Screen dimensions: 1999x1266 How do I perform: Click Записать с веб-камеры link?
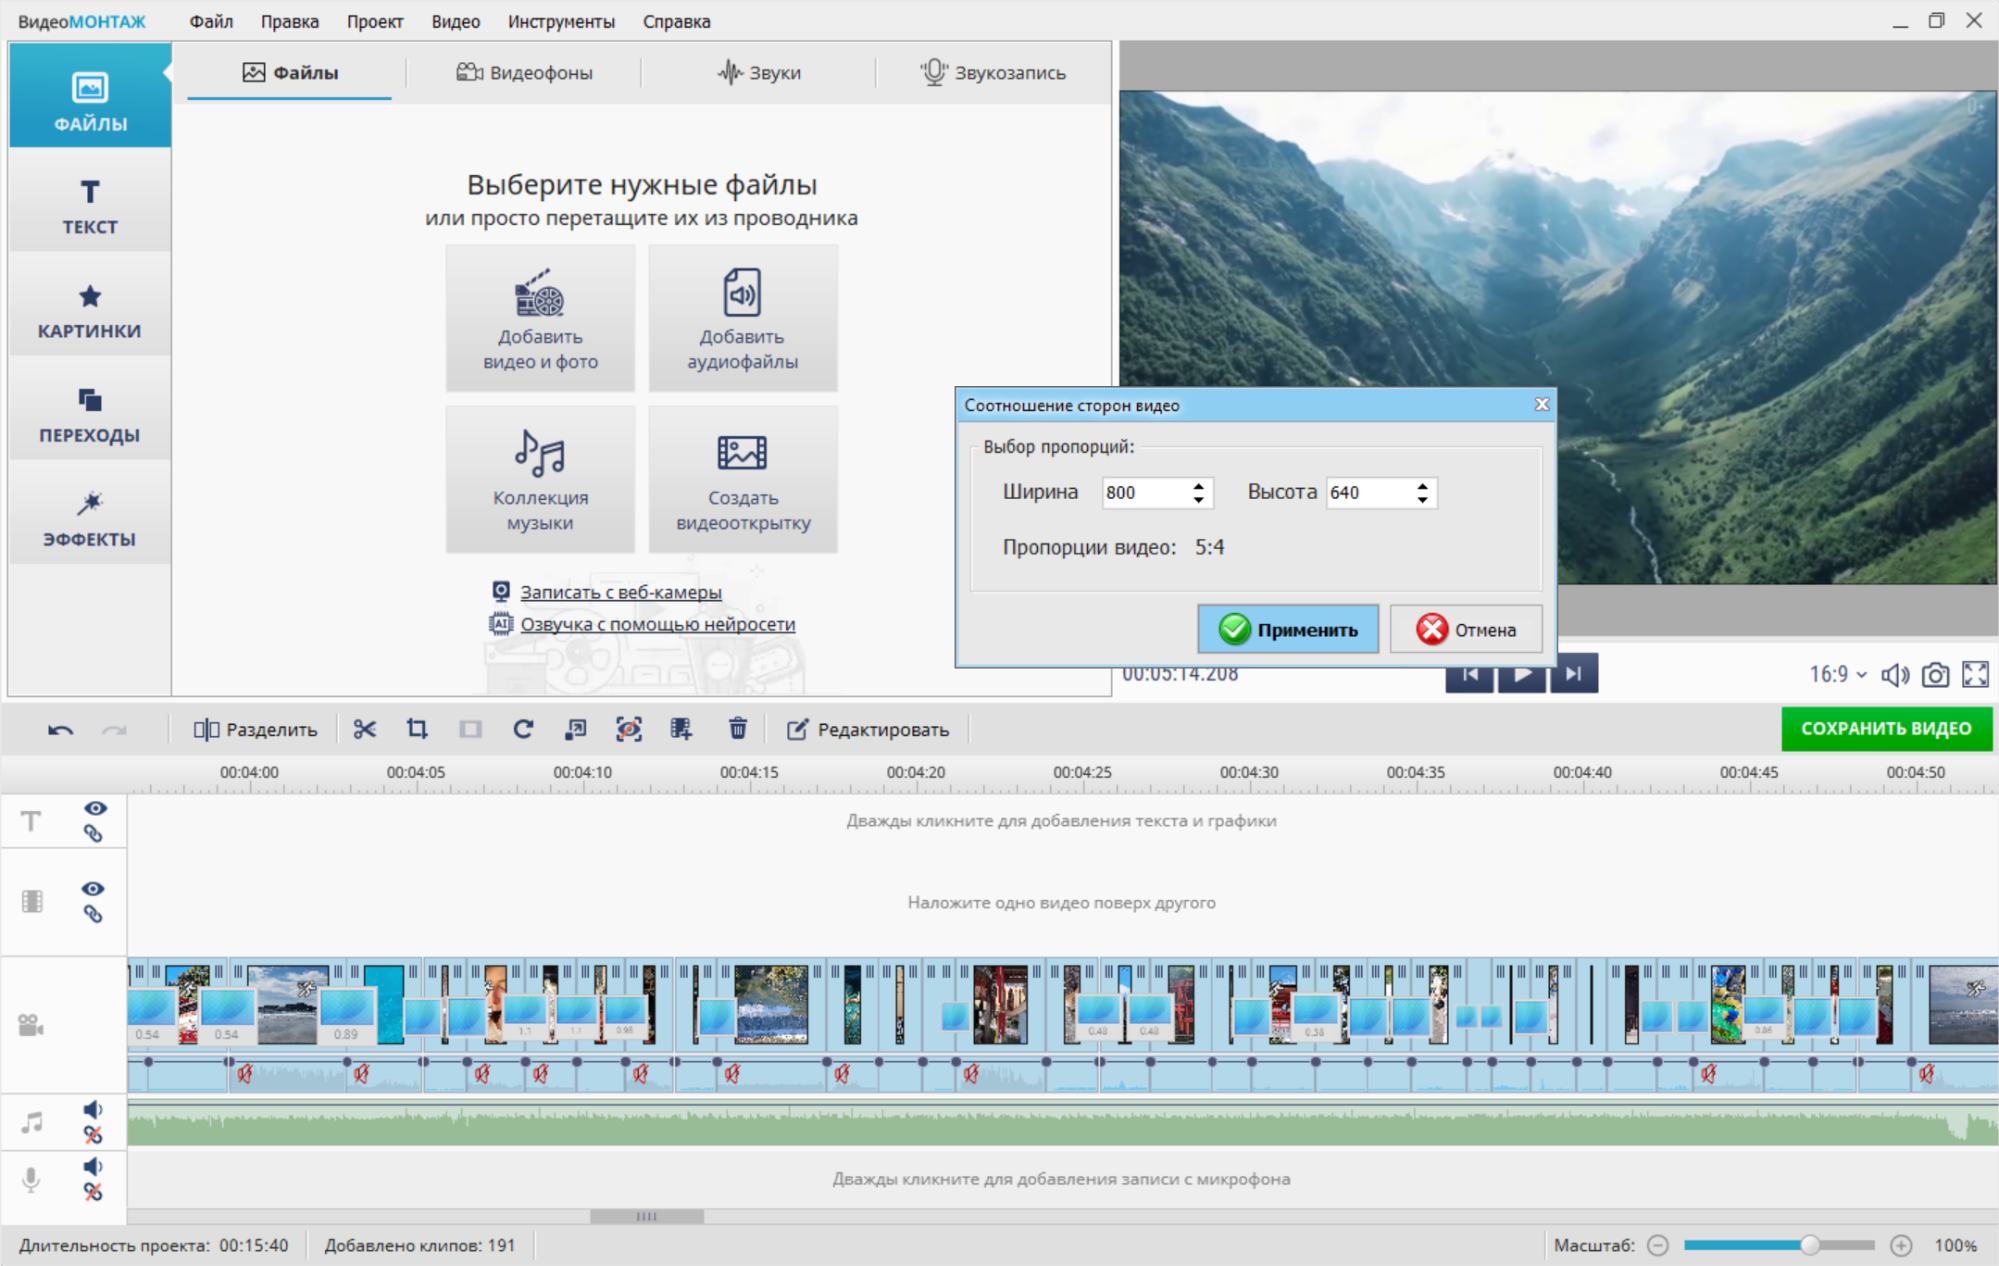(x=620, y=592)
